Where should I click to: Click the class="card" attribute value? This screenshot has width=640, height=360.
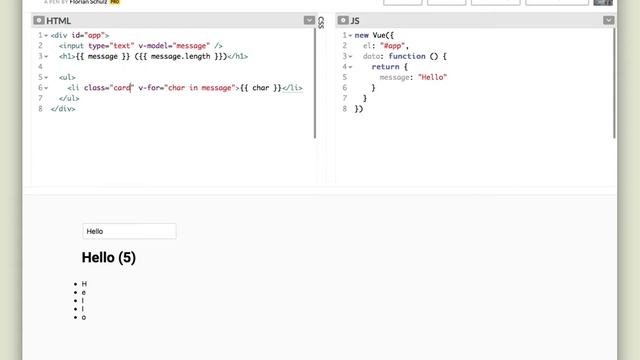coord(122,88)
